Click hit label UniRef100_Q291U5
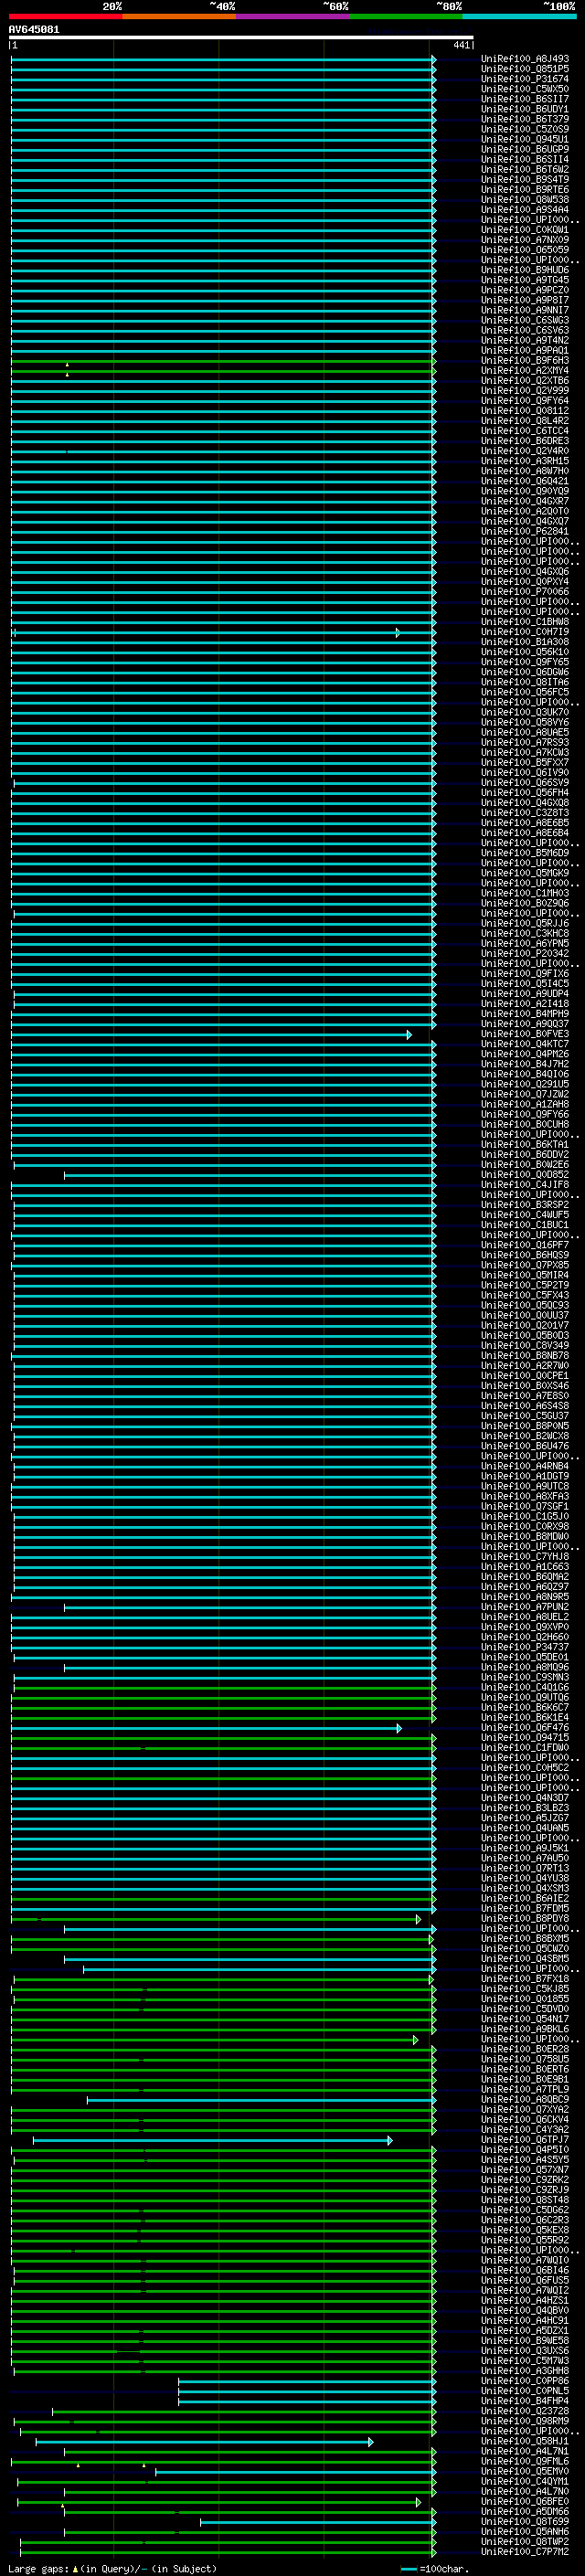This screenshot has width=585, height=2576. click(x=525, y=1084)
